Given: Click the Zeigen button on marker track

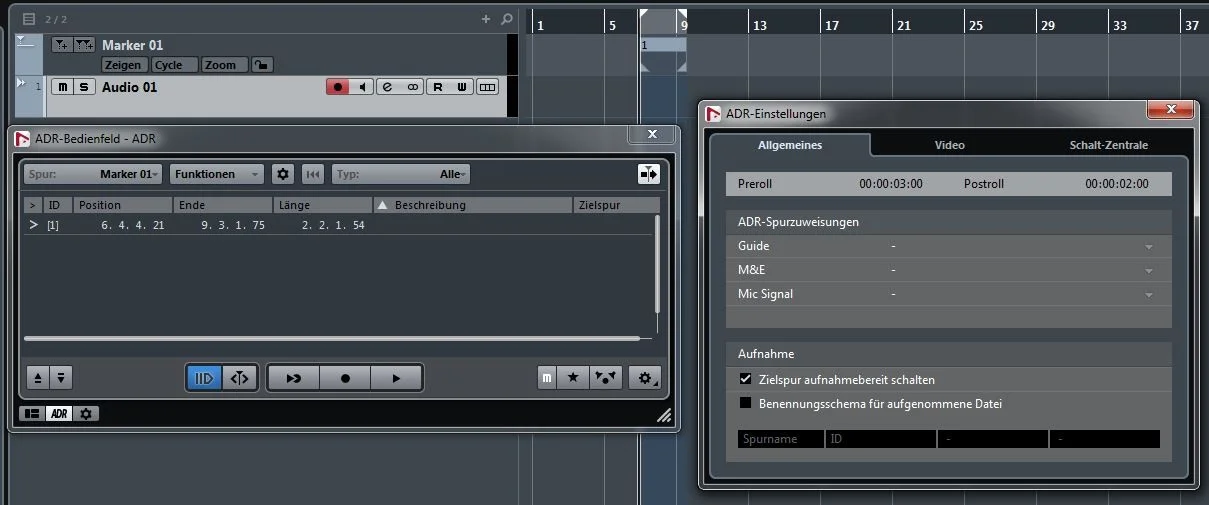Looking at the screenshot, I should tap(124, 65).
